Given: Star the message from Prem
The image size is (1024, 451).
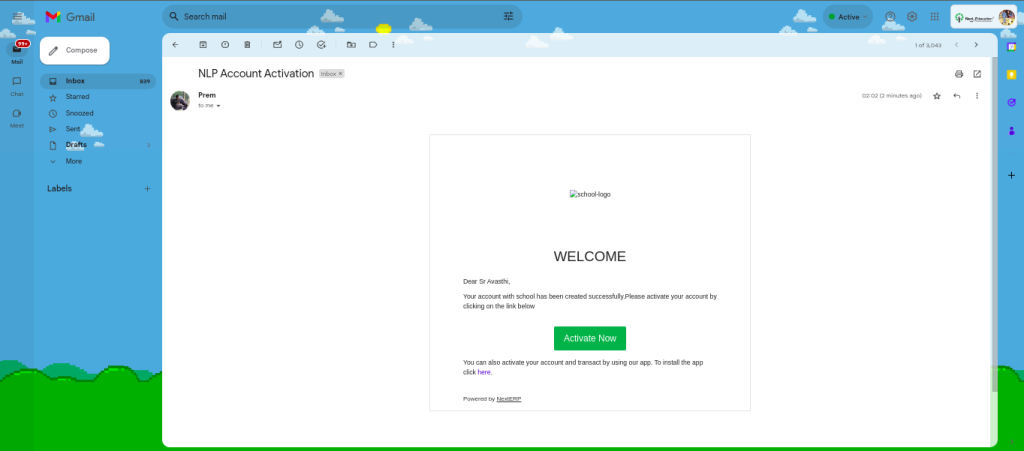Looking at the screenshot, I should (937, 96).
